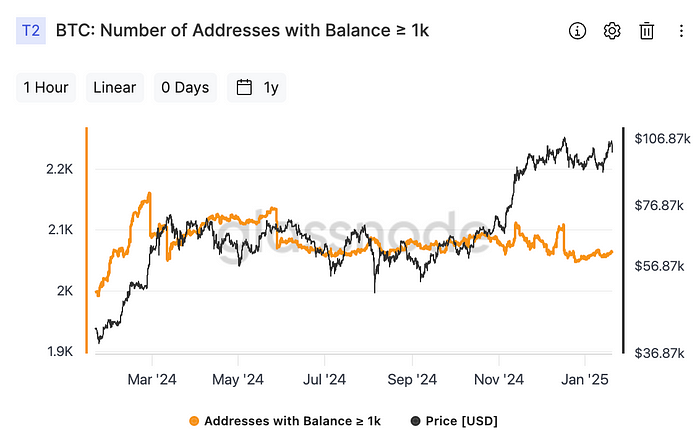Click the Sep '24 date axis label
The width and height of the screenshot is (700, 440).
412,380
